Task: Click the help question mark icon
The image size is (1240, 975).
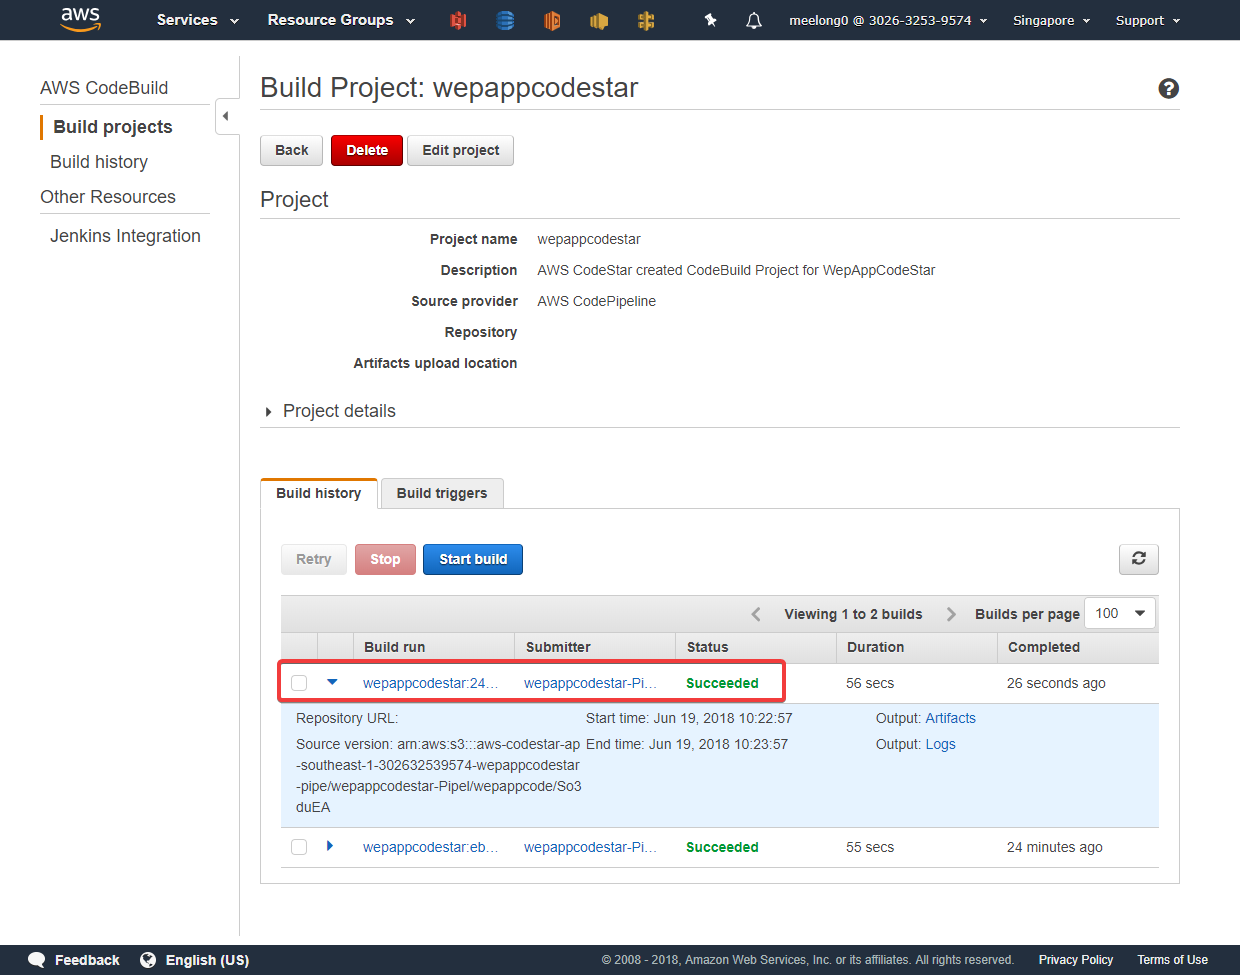Action: 1168,89
